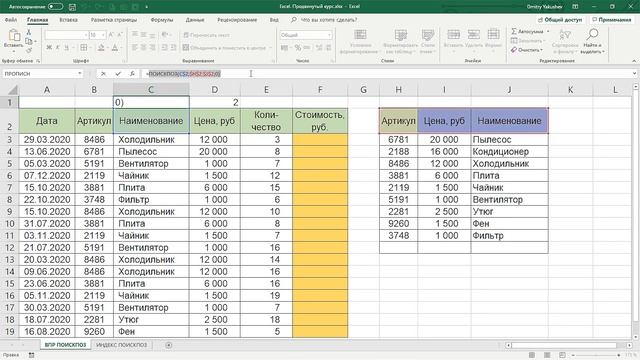
Task: Confirm formula entry with checkmark icon
Action: [118, 73]
